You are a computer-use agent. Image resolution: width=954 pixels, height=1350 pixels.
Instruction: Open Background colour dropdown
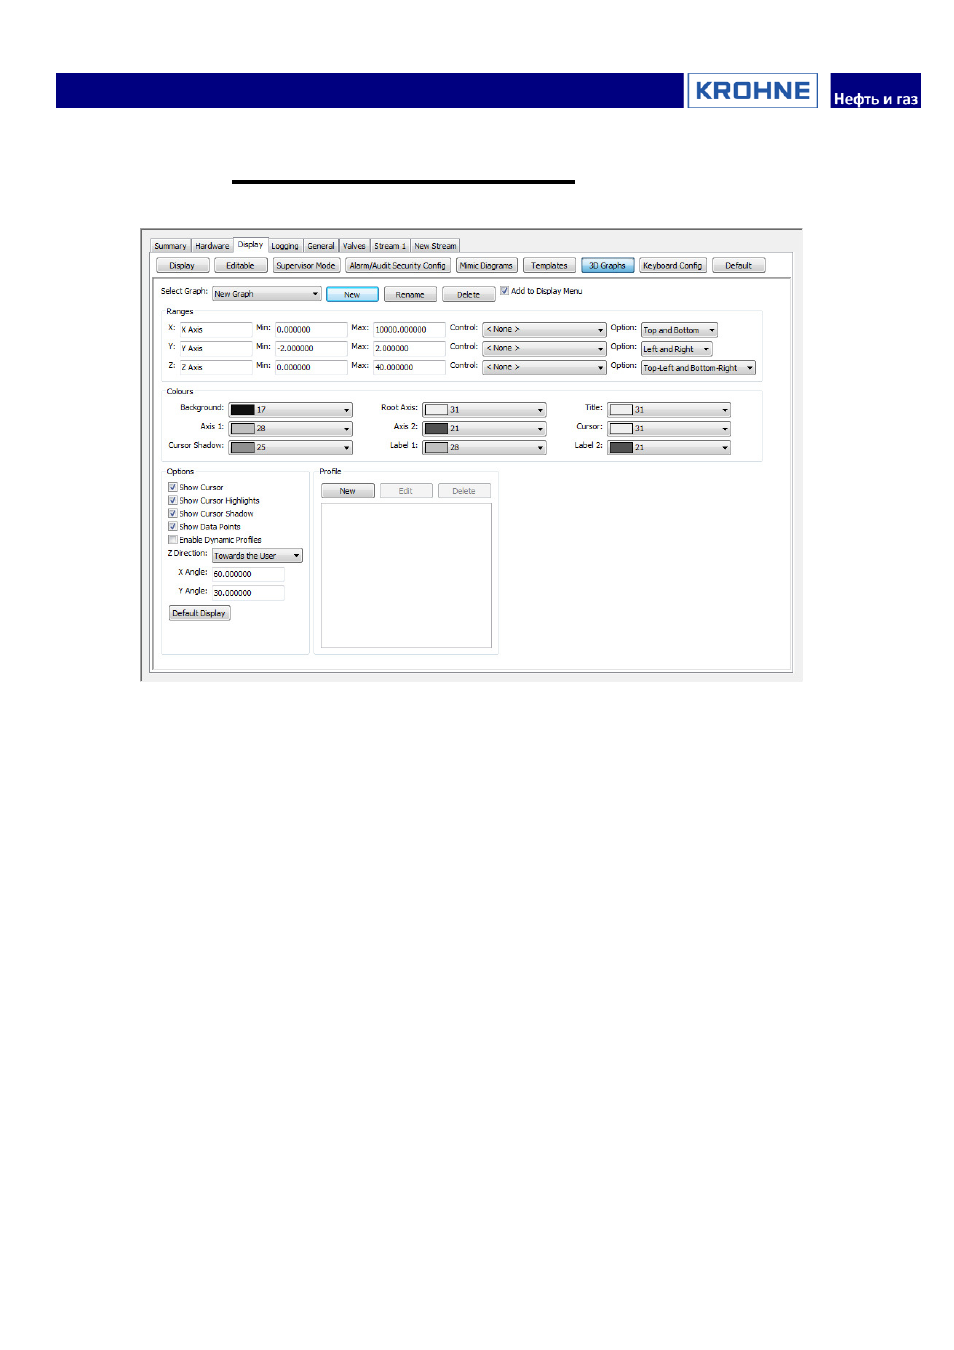[x=290, y=410]
